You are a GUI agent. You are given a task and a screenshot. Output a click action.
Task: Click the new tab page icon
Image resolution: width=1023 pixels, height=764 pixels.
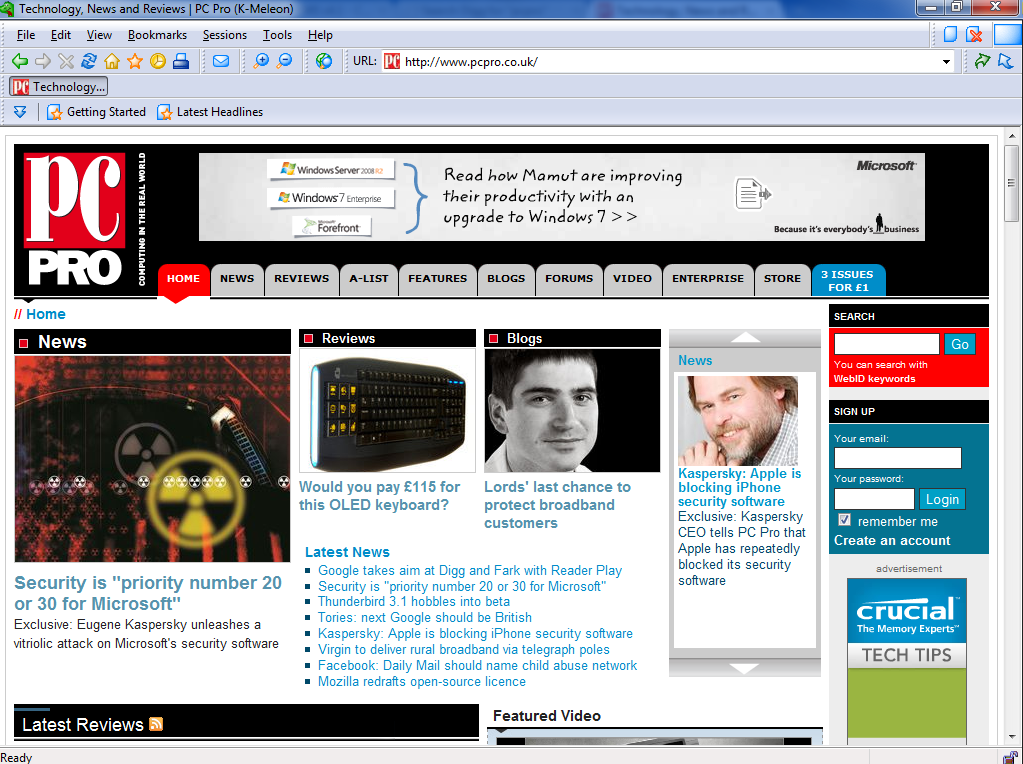point(951,34)
